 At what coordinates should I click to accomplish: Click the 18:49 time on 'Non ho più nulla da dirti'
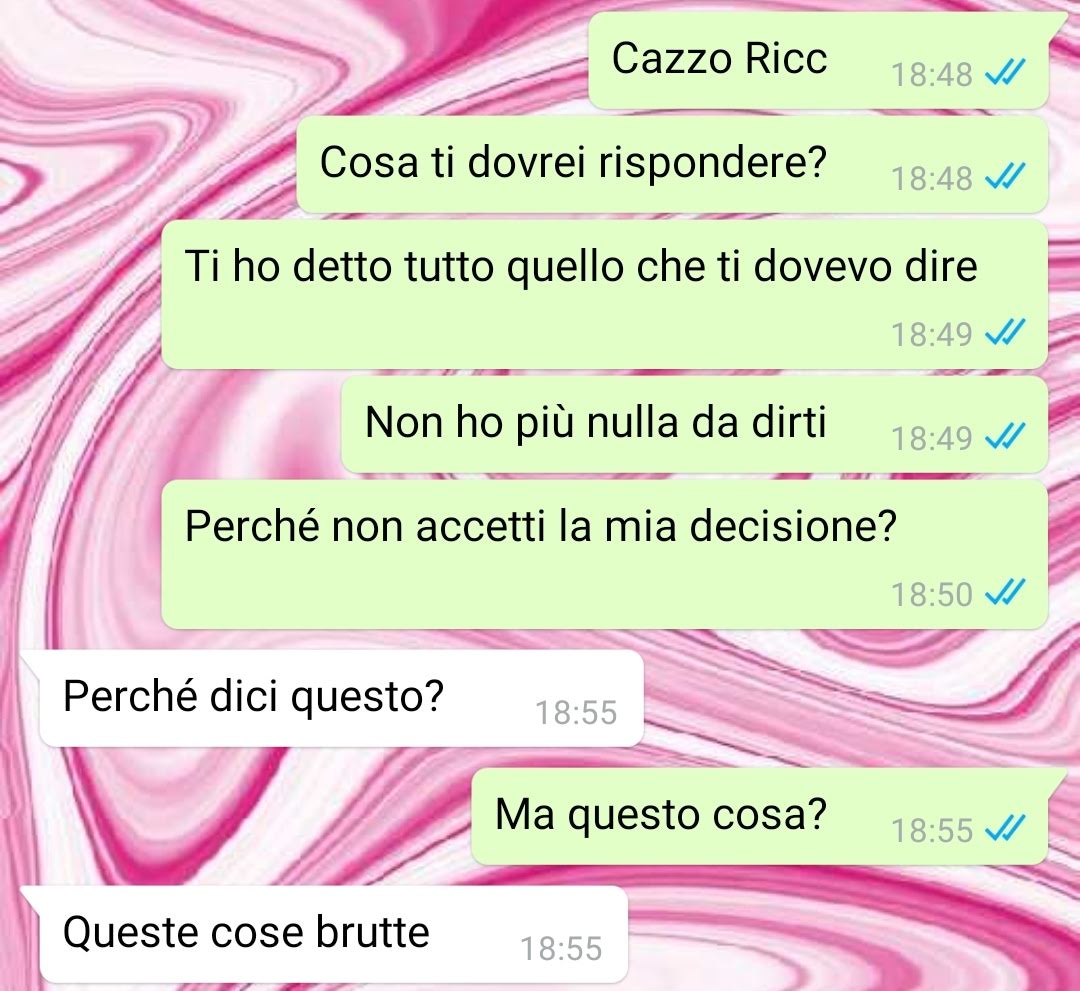point(932,438)
